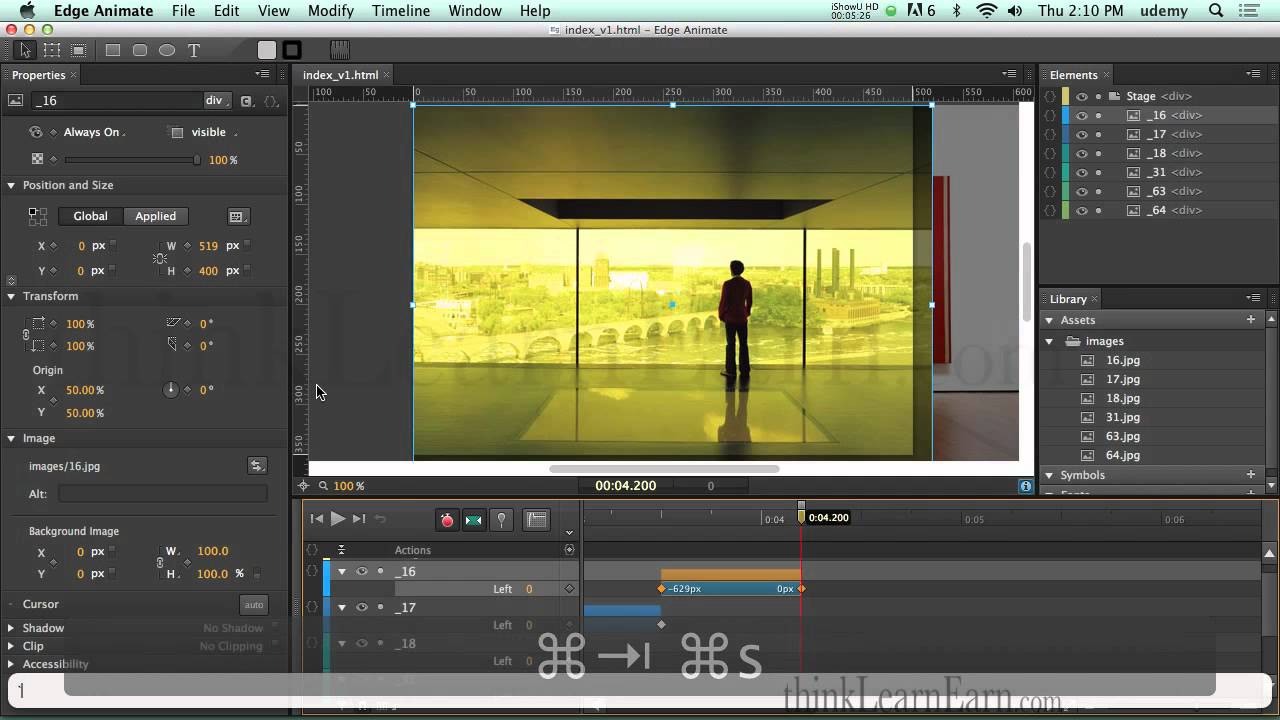Toggle visibility of _17 in Elements panel

click(x=1082, y=134)
